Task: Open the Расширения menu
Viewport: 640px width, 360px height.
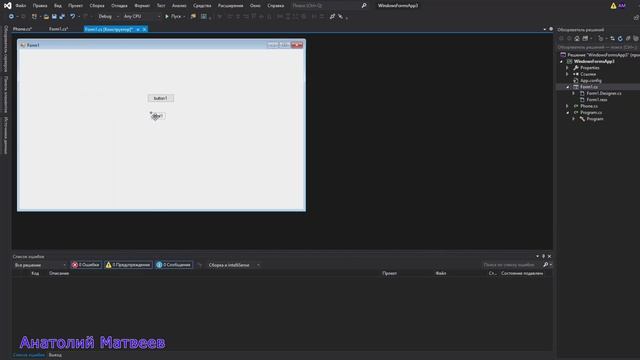Action: click(x=231, y=6)
